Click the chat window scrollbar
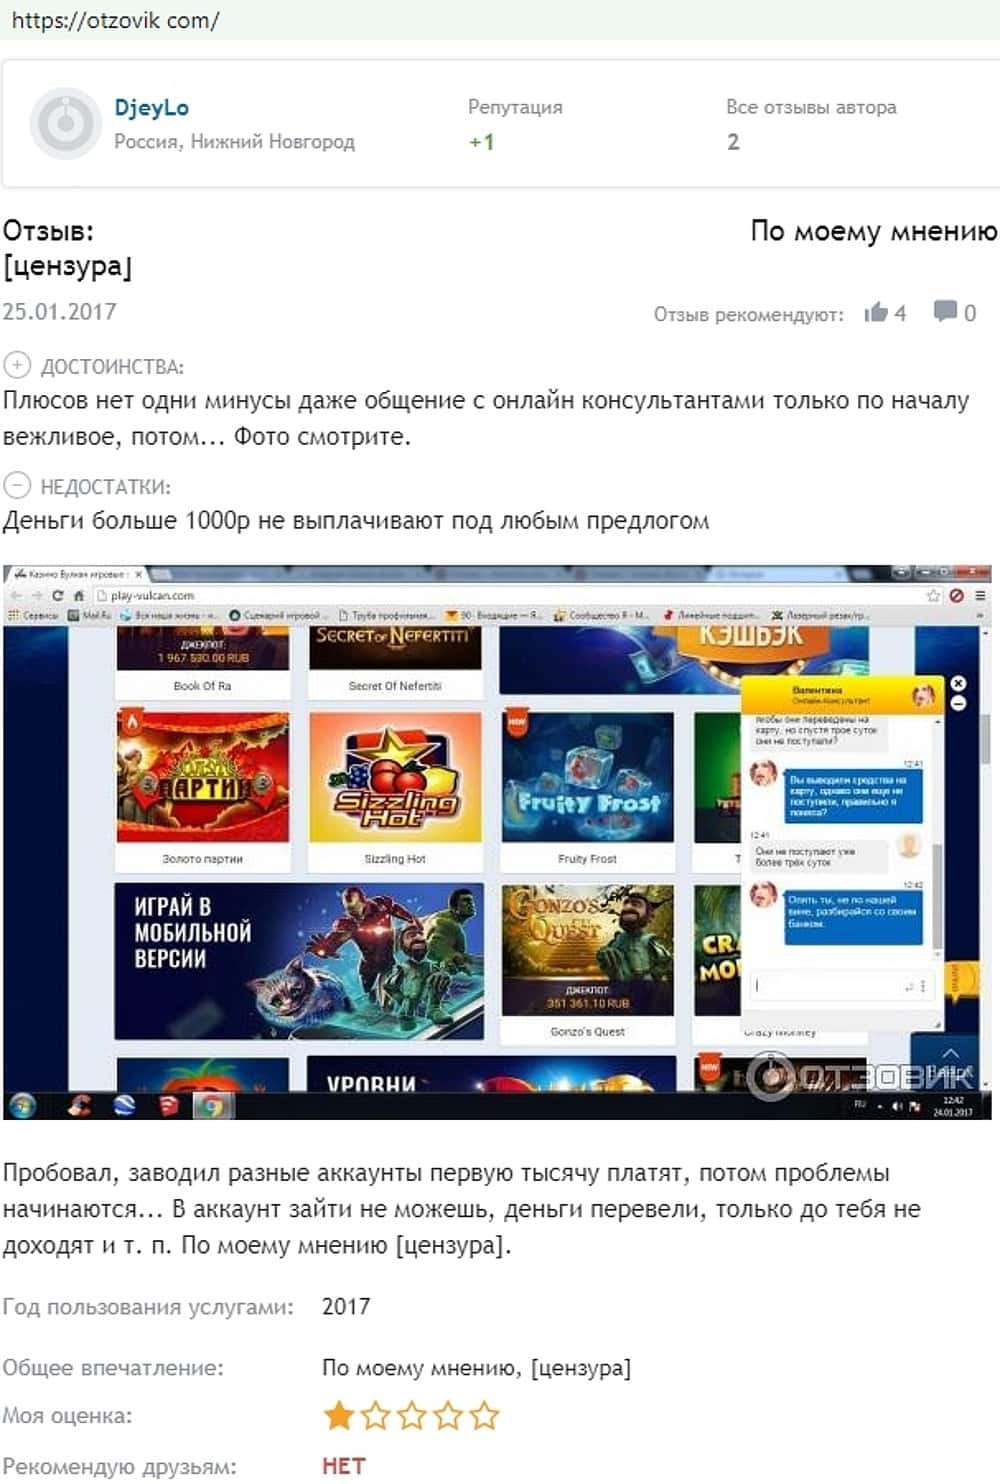This screenshot has height=1484, width=1000. point(937,897)
